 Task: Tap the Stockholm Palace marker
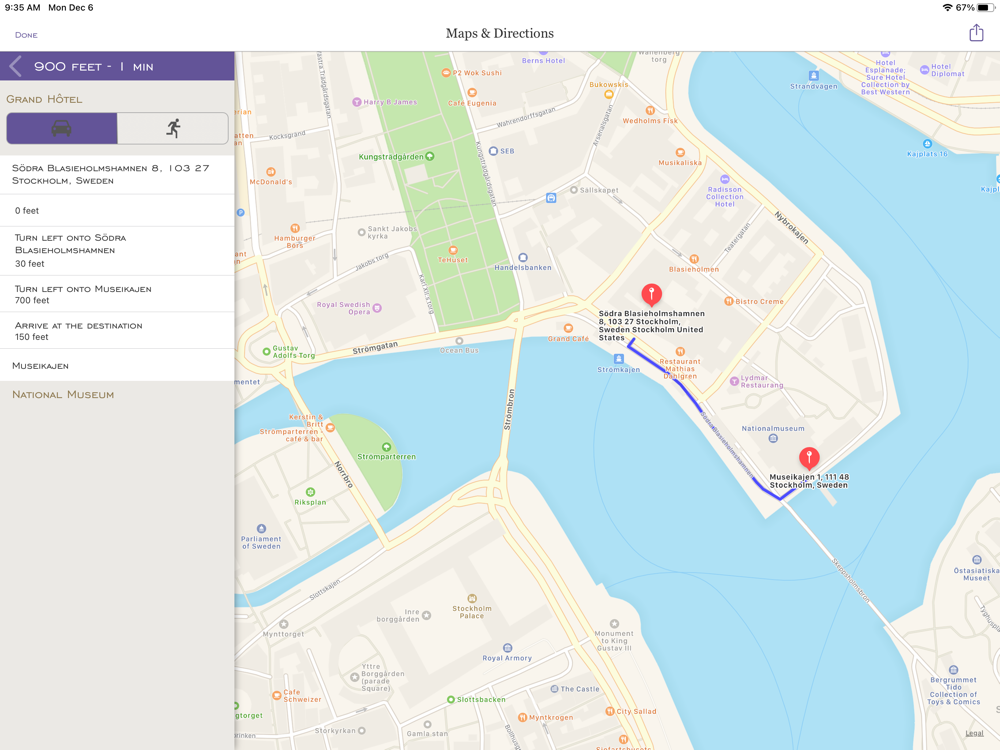coord(472,598)
